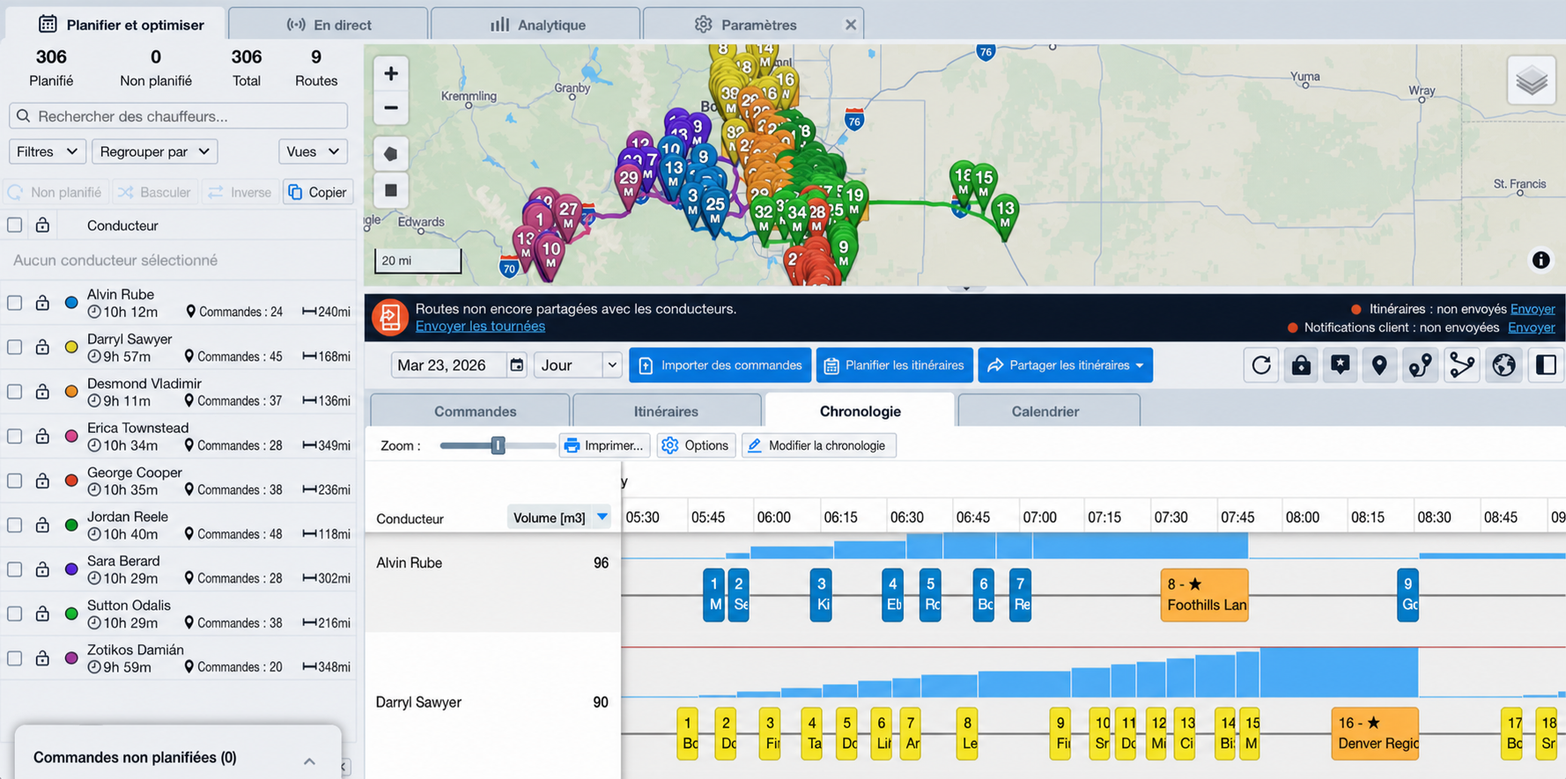This screenshot has width=1566, height=779.
Task: Open the Filtres dropdown
Action: tap(47, 152)
